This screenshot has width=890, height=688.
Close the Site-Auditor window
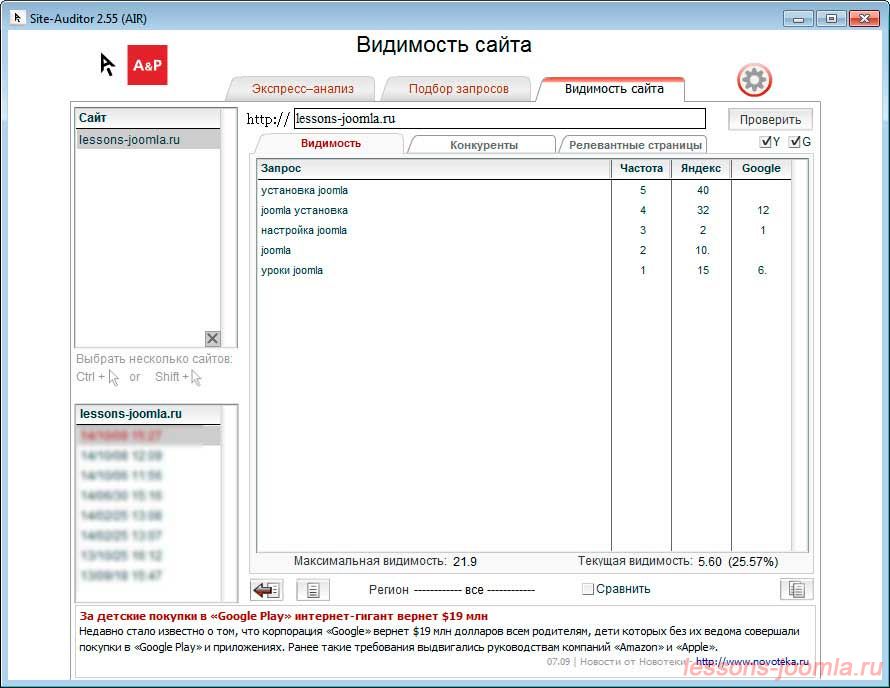click(x=864, y=19)
